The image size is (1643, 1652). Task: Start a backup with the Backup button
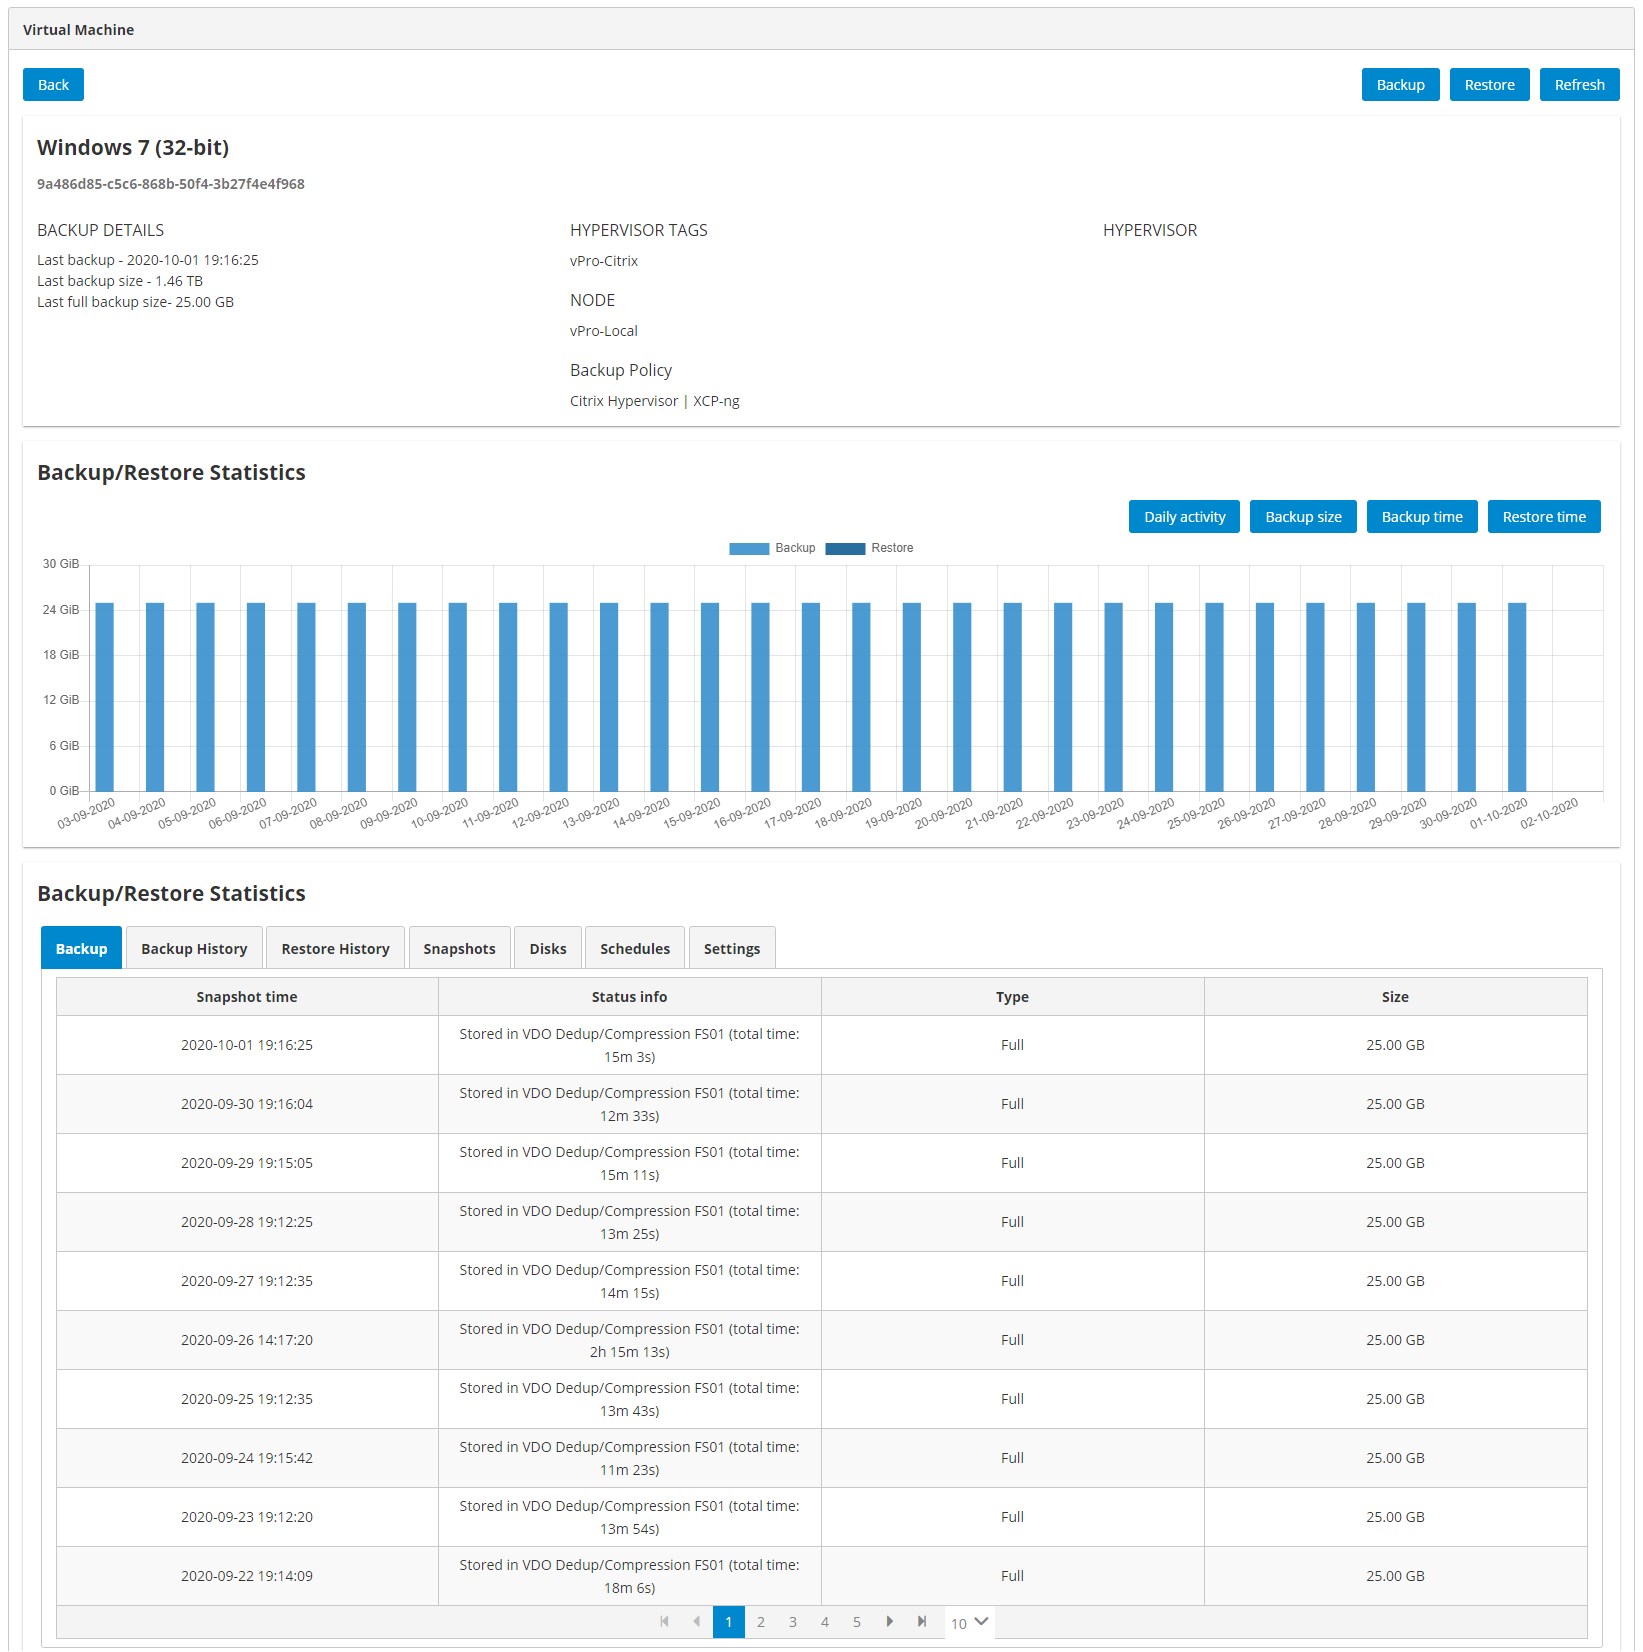(x=1400, y=85)
